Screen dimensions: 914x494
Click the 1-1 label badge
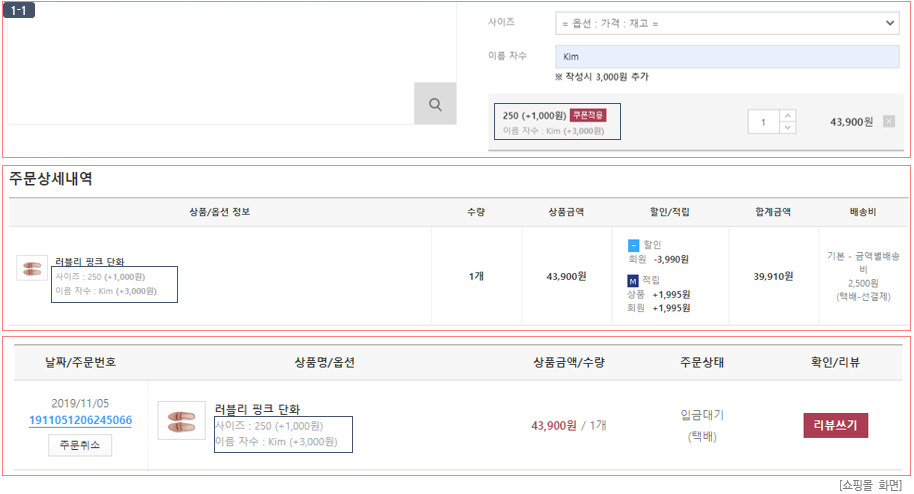19,10
